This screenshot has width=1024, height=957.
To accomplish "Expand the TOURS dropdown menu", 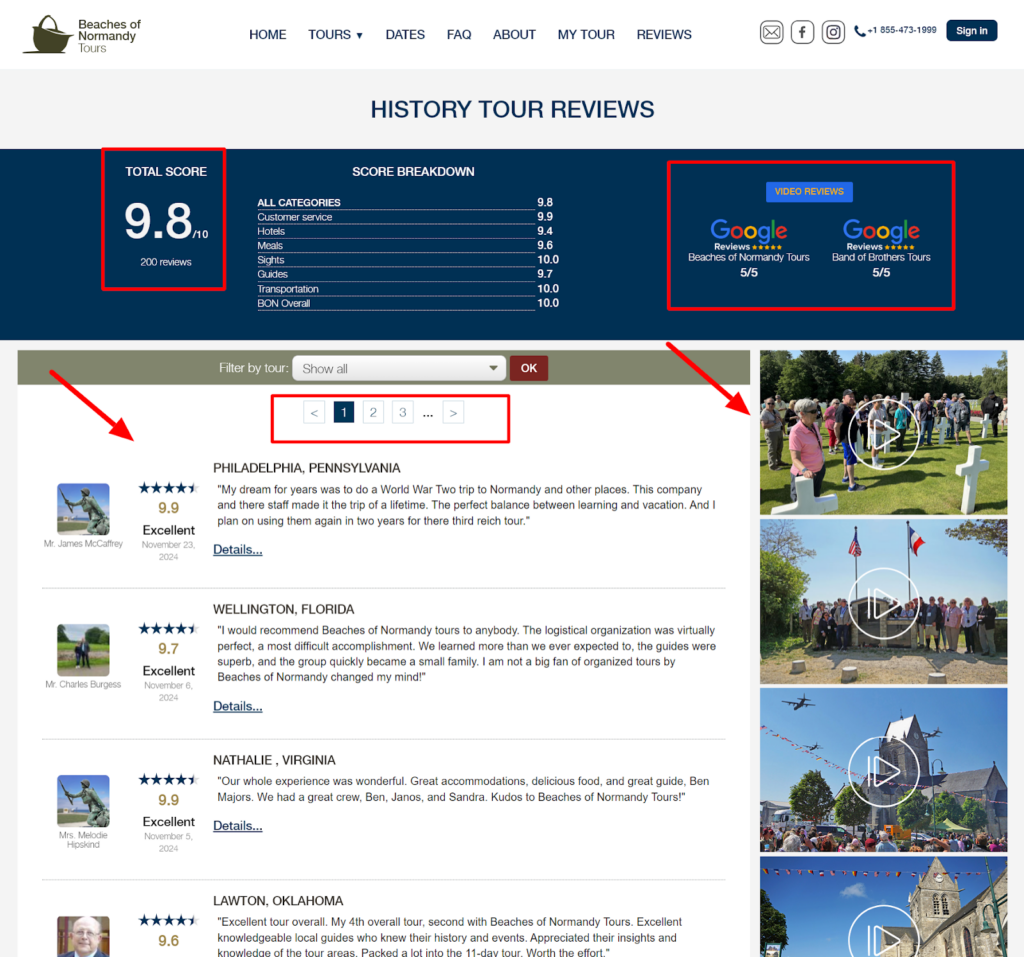I will click(336, 35).
